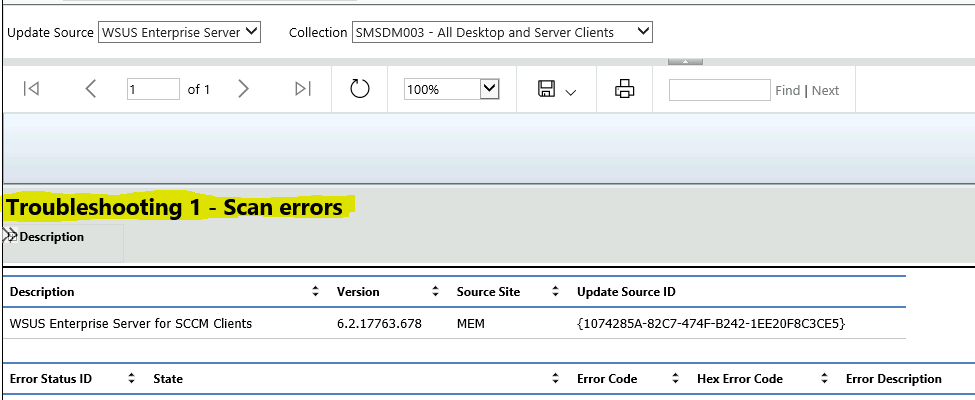Click the 'Troubleshooting 1 - Scan errors' title
Screen dimensions: 975x400
175,207
